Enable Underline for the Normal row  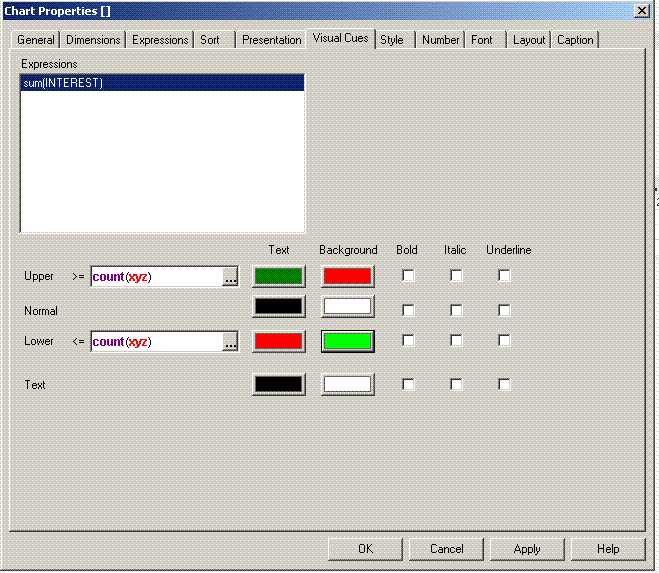[x=504, y=310]
